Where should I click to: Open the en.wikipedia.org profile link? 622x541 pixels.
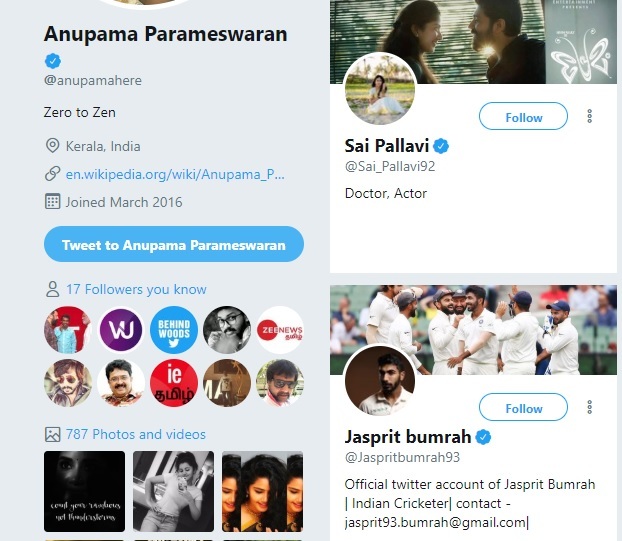pos(175,174)
